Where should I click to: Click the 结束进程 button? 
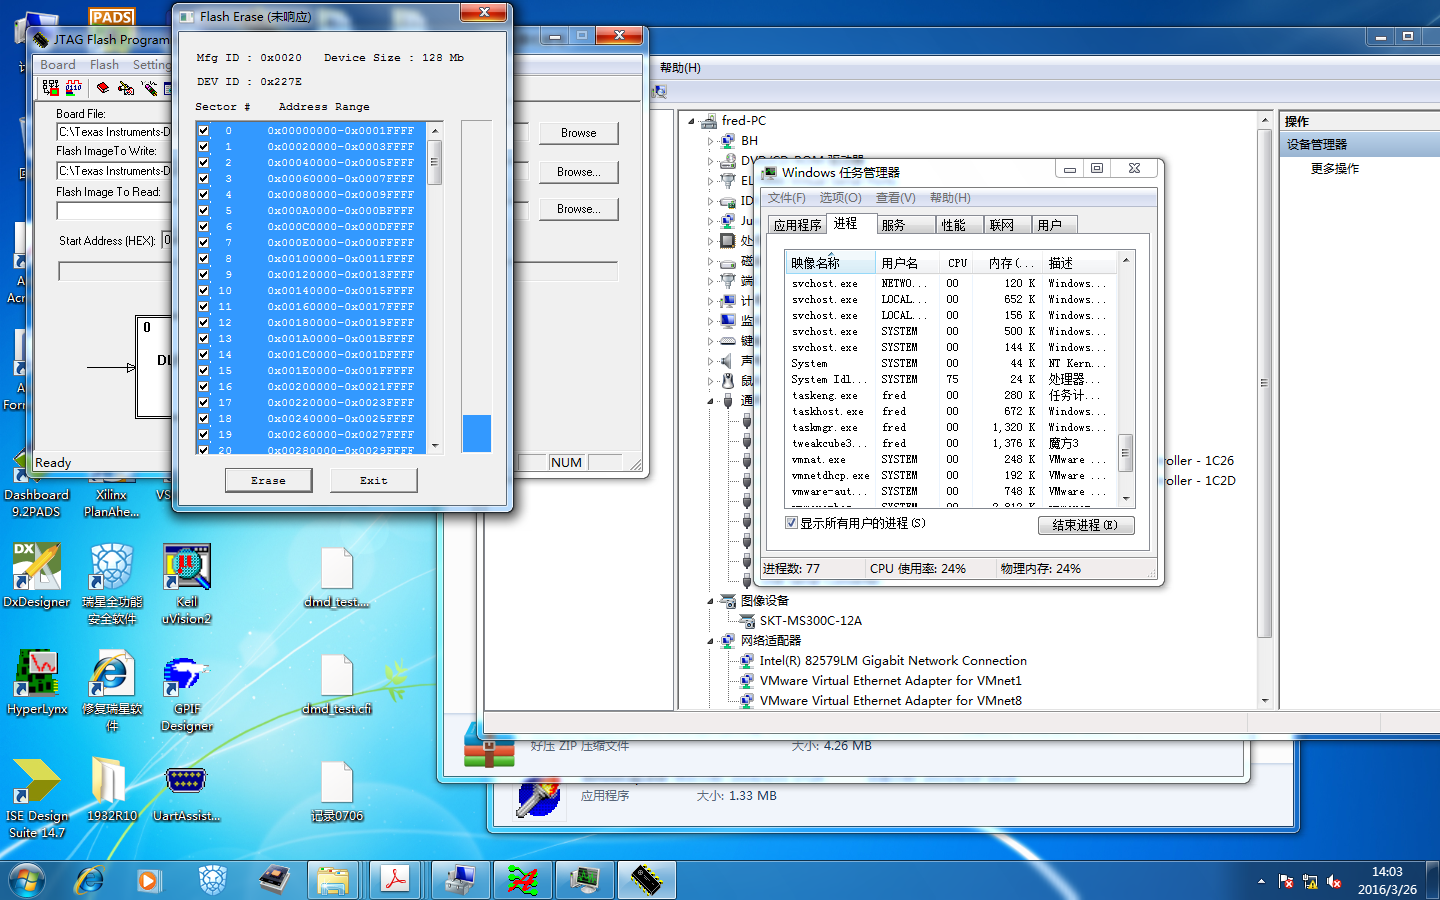(x=1085, y=525)
